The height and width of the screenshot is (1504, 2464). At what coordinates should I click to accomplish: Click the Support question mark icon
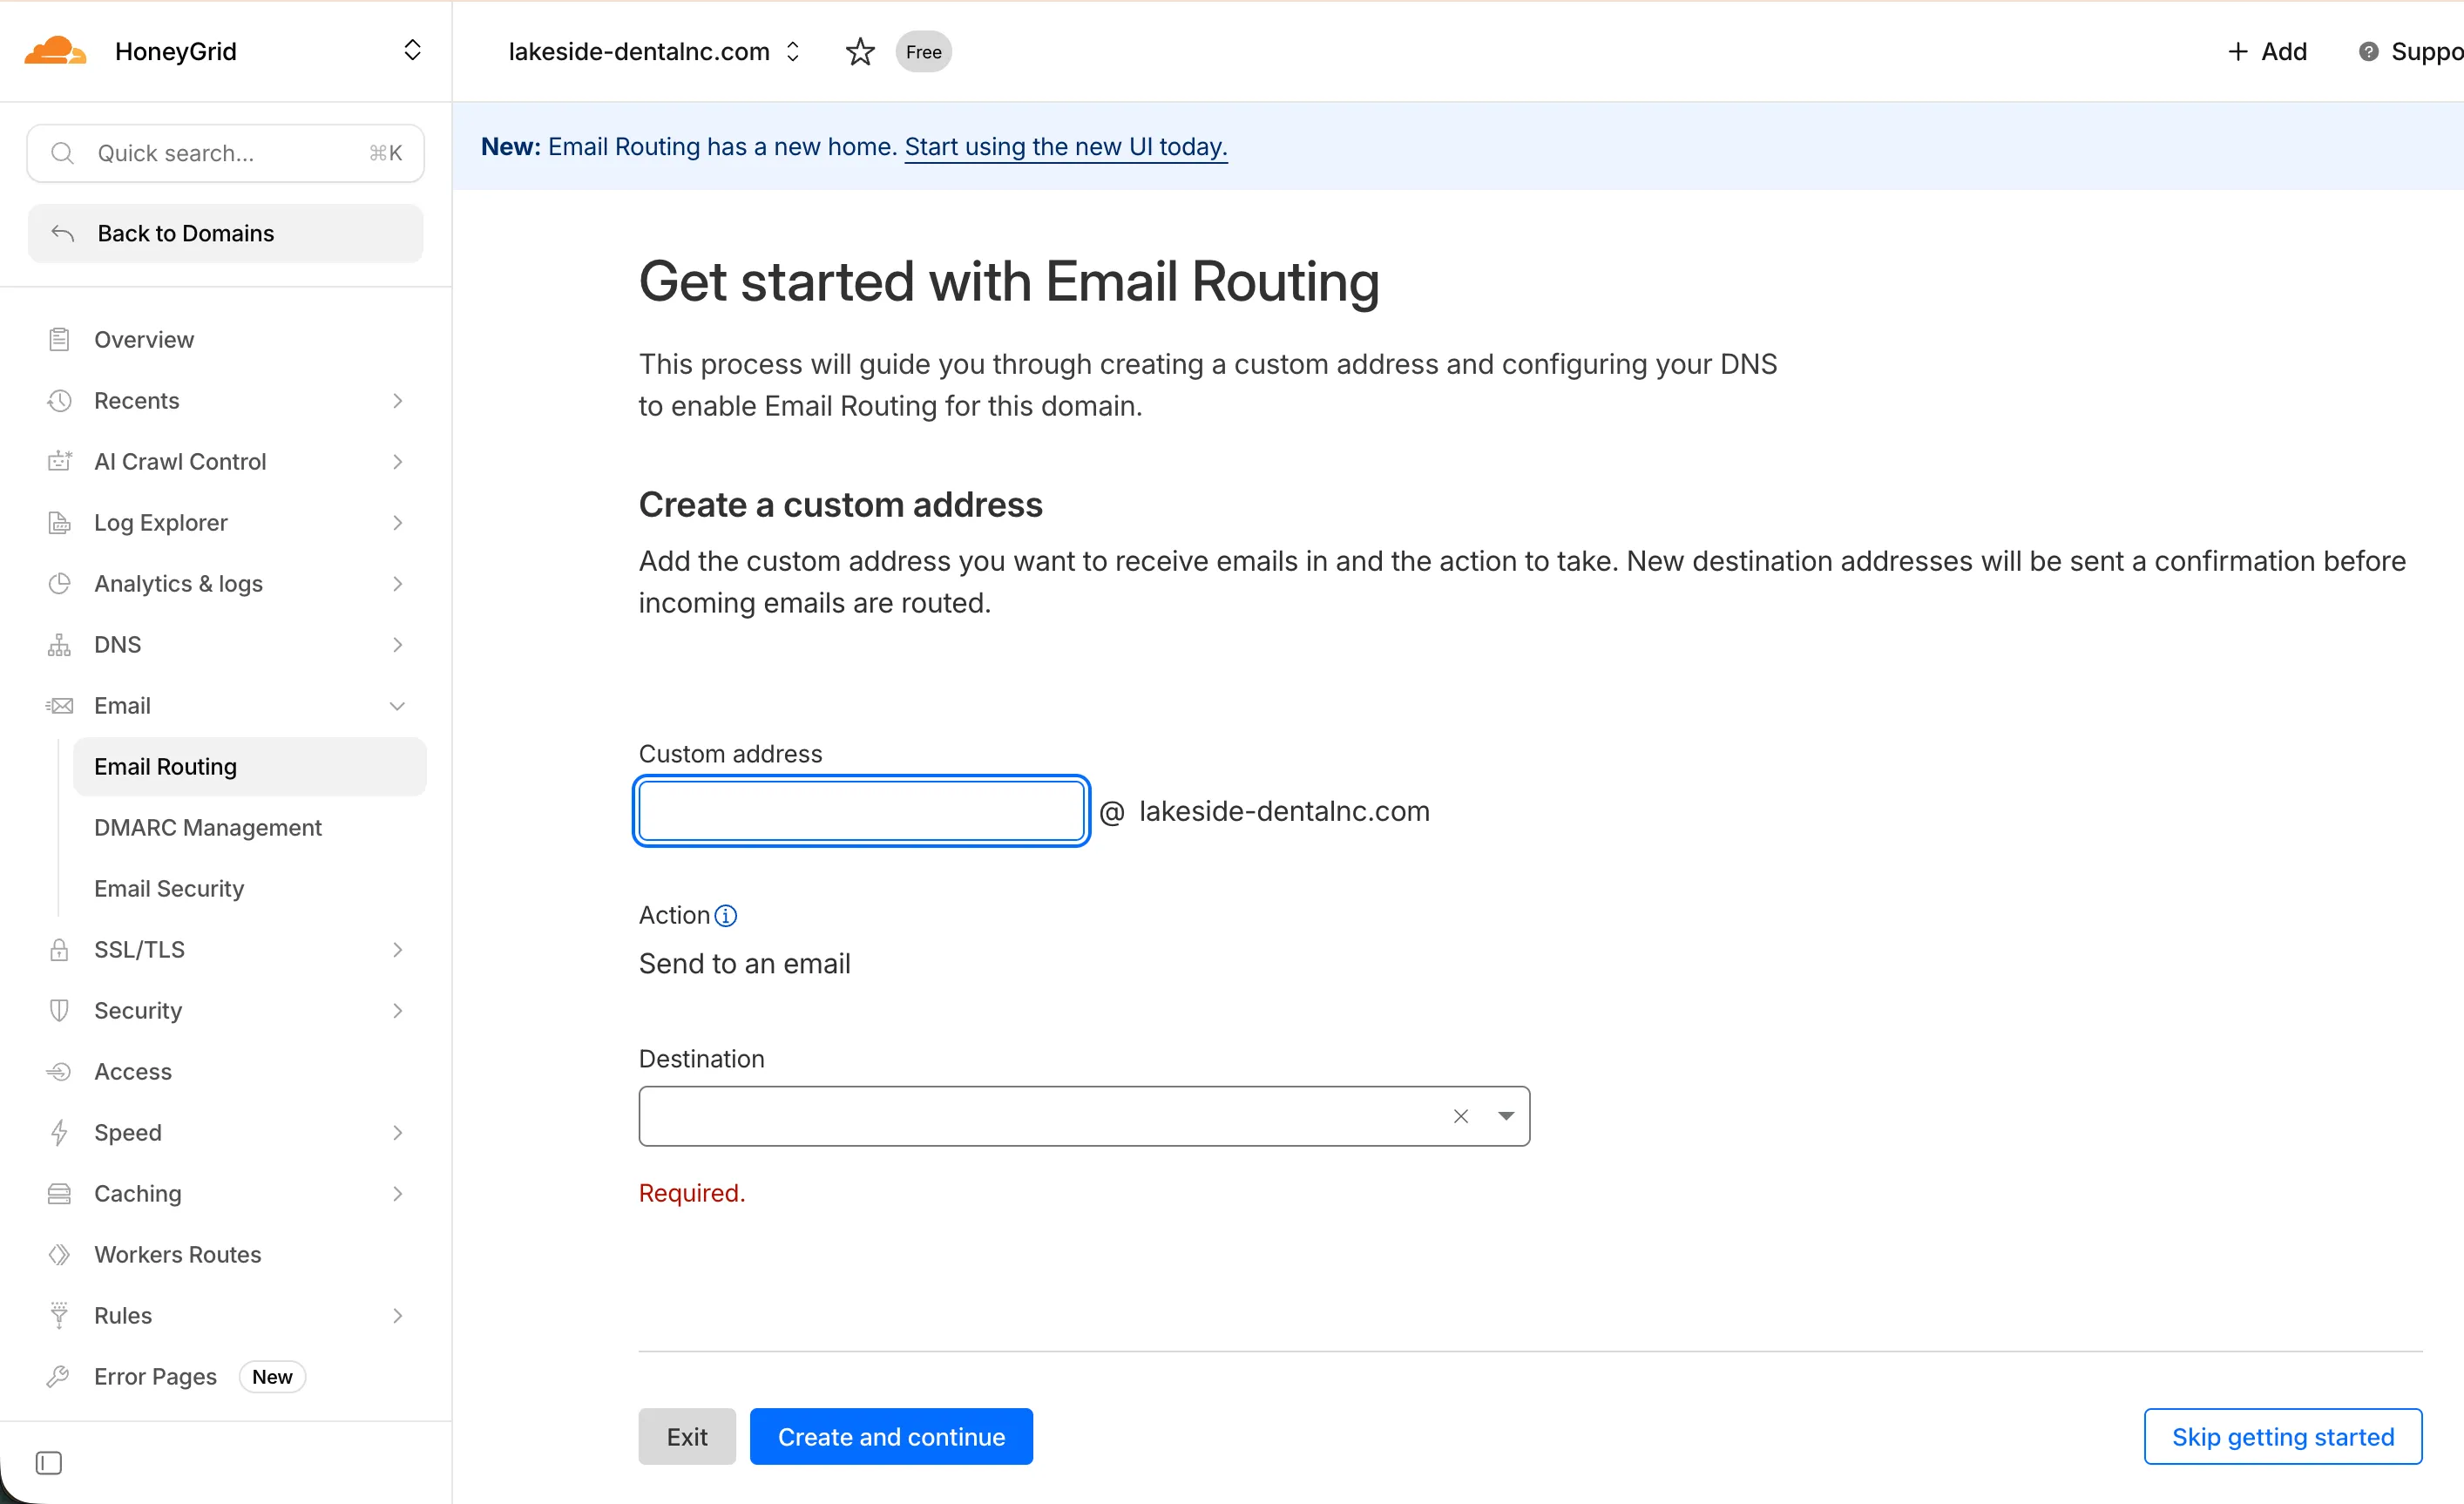[x=2368, y=52]
